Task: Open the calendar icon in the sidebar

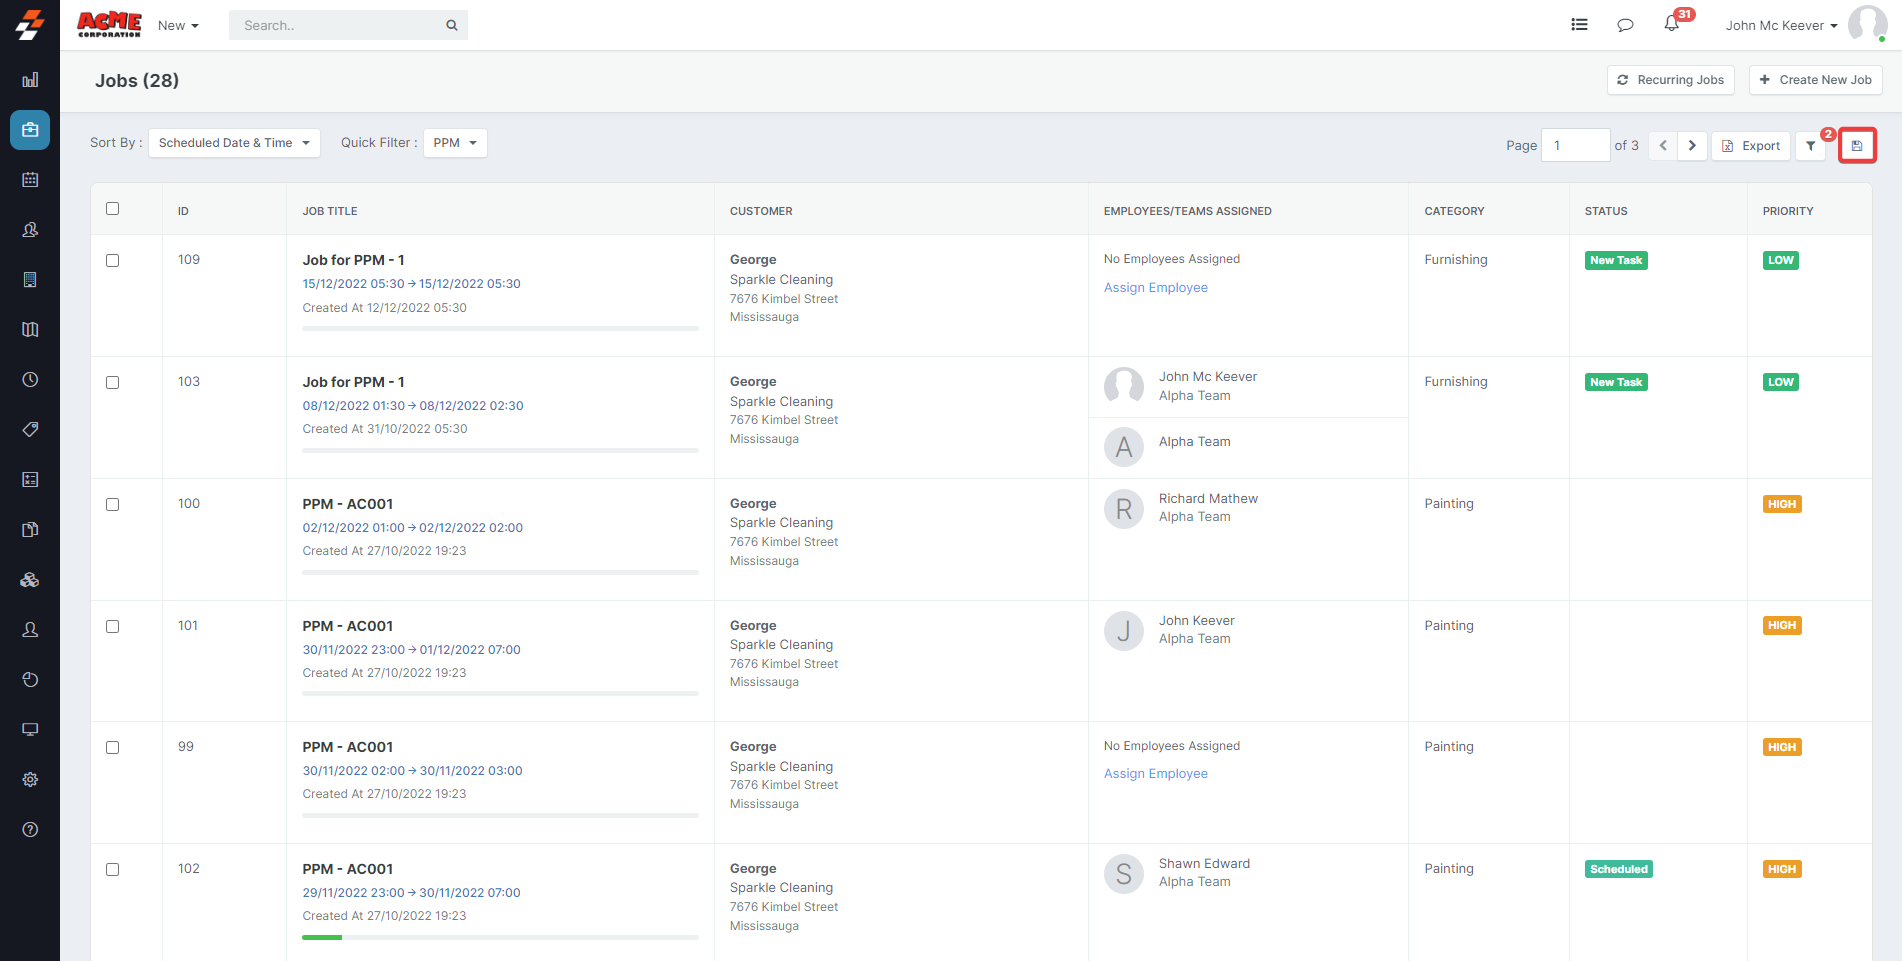Action: pyautogui.click(x=30, y=180)
